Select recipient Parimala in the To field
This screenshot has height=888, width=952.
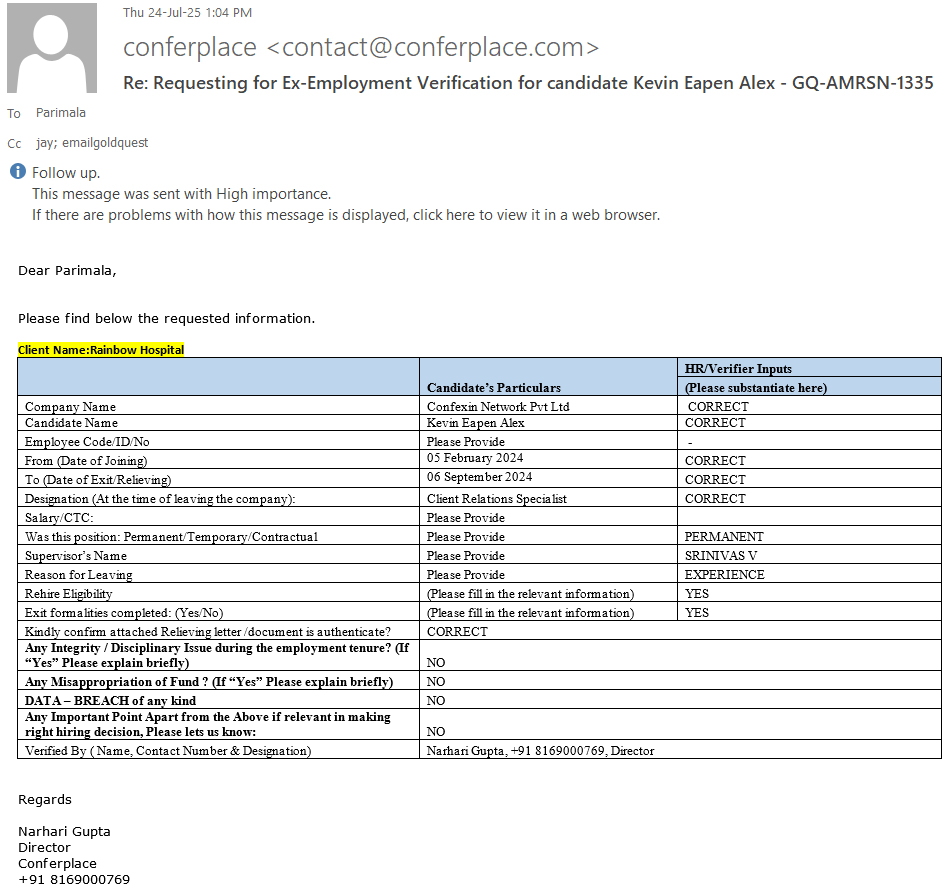[61, 113]
